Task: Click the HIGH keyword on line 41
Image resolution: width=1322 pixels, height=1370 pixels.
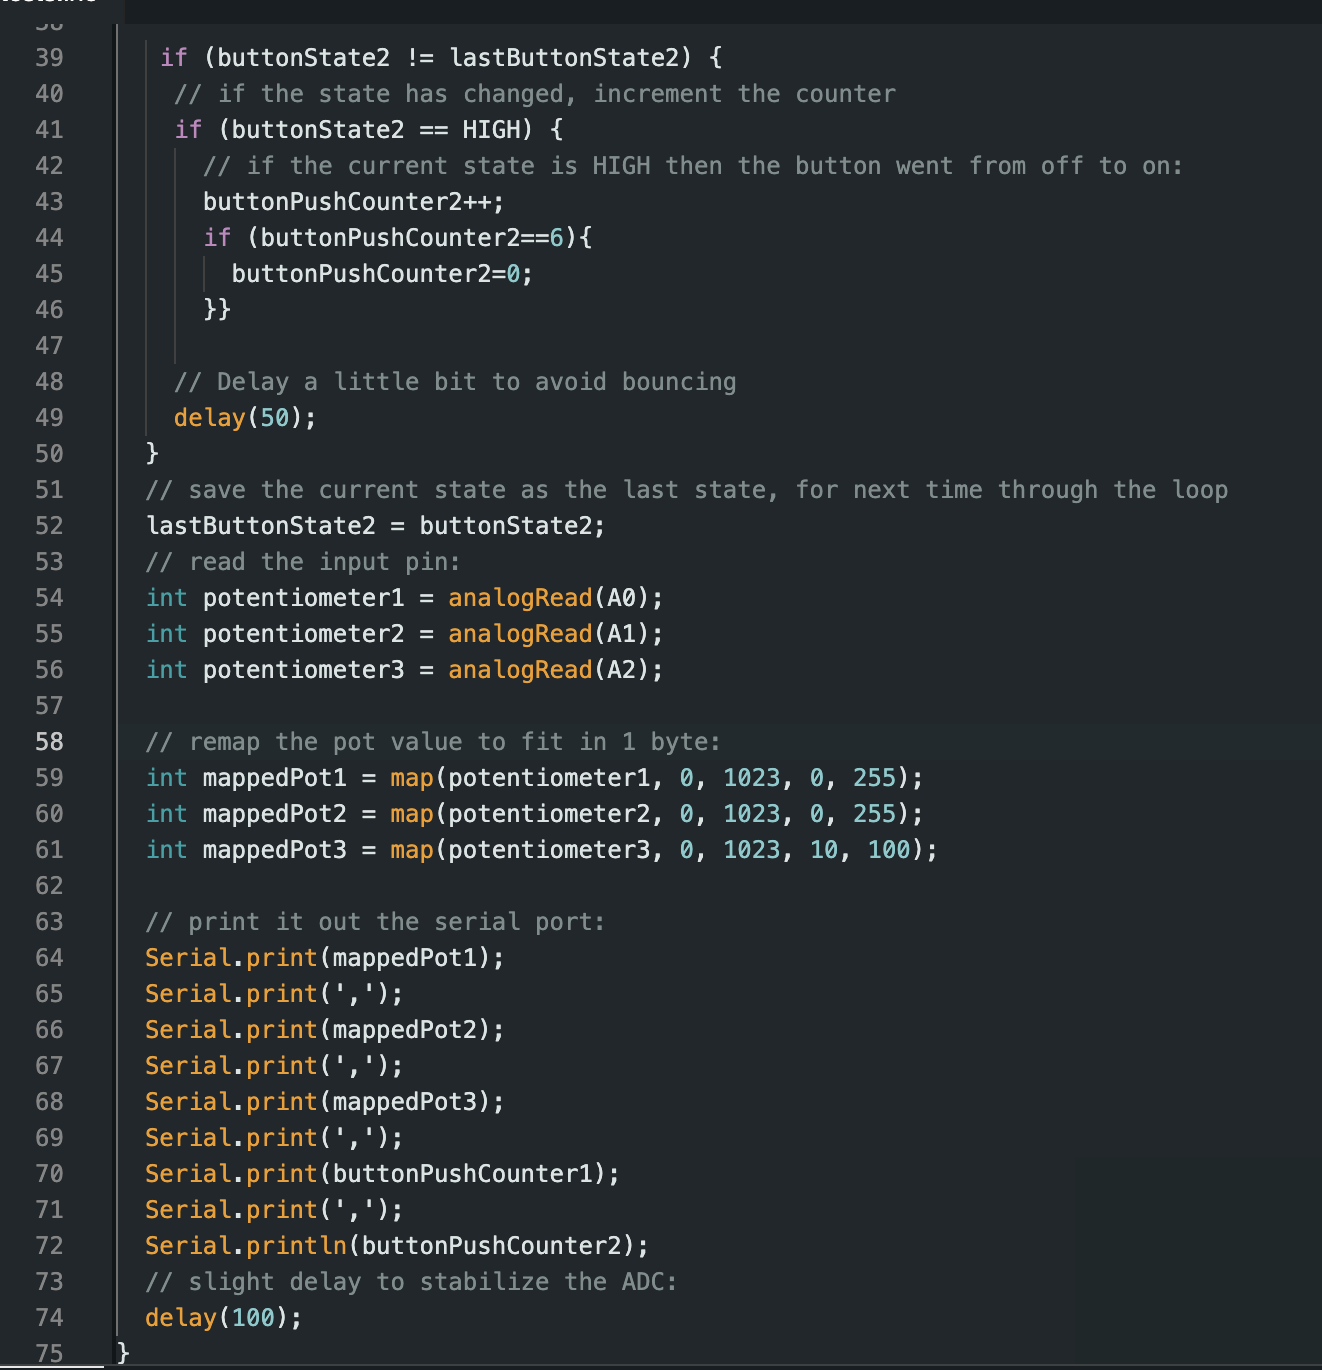Action: (489, 129)
